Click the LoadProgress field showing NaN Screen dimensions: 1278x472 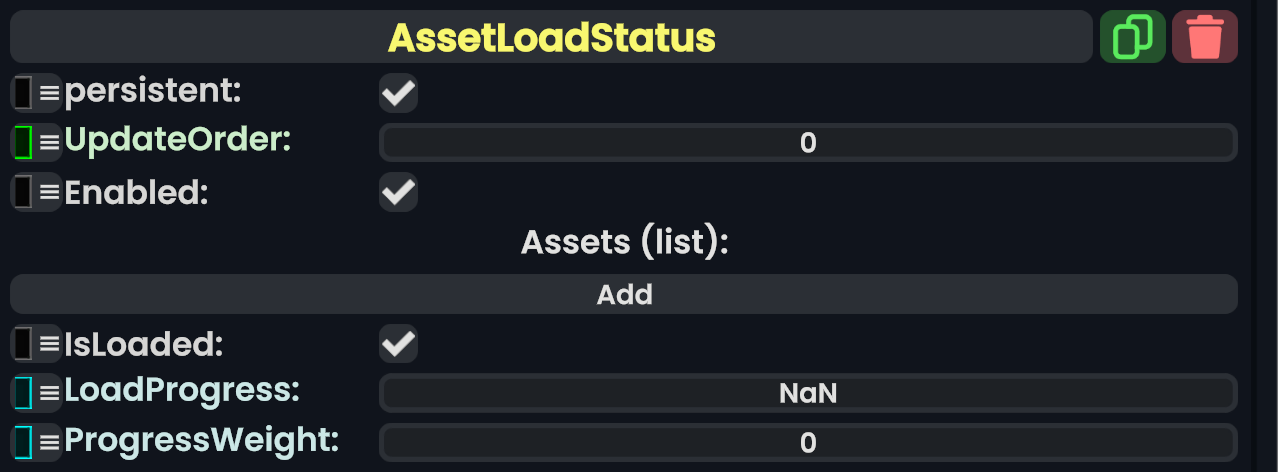click(x=808, y=393)
